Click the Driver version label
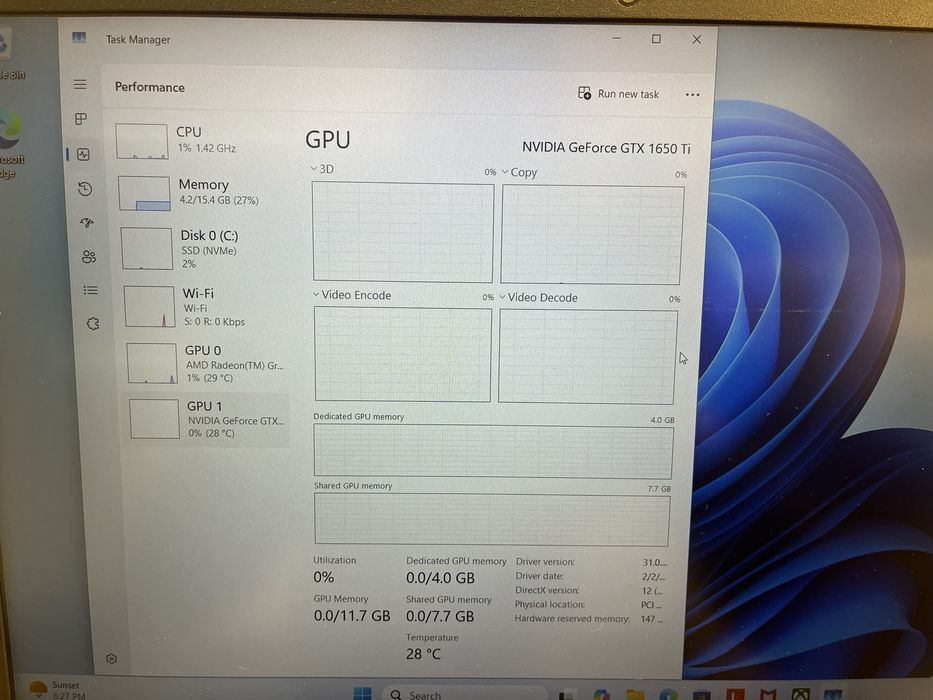933x700 pixels. click(545, 562)
